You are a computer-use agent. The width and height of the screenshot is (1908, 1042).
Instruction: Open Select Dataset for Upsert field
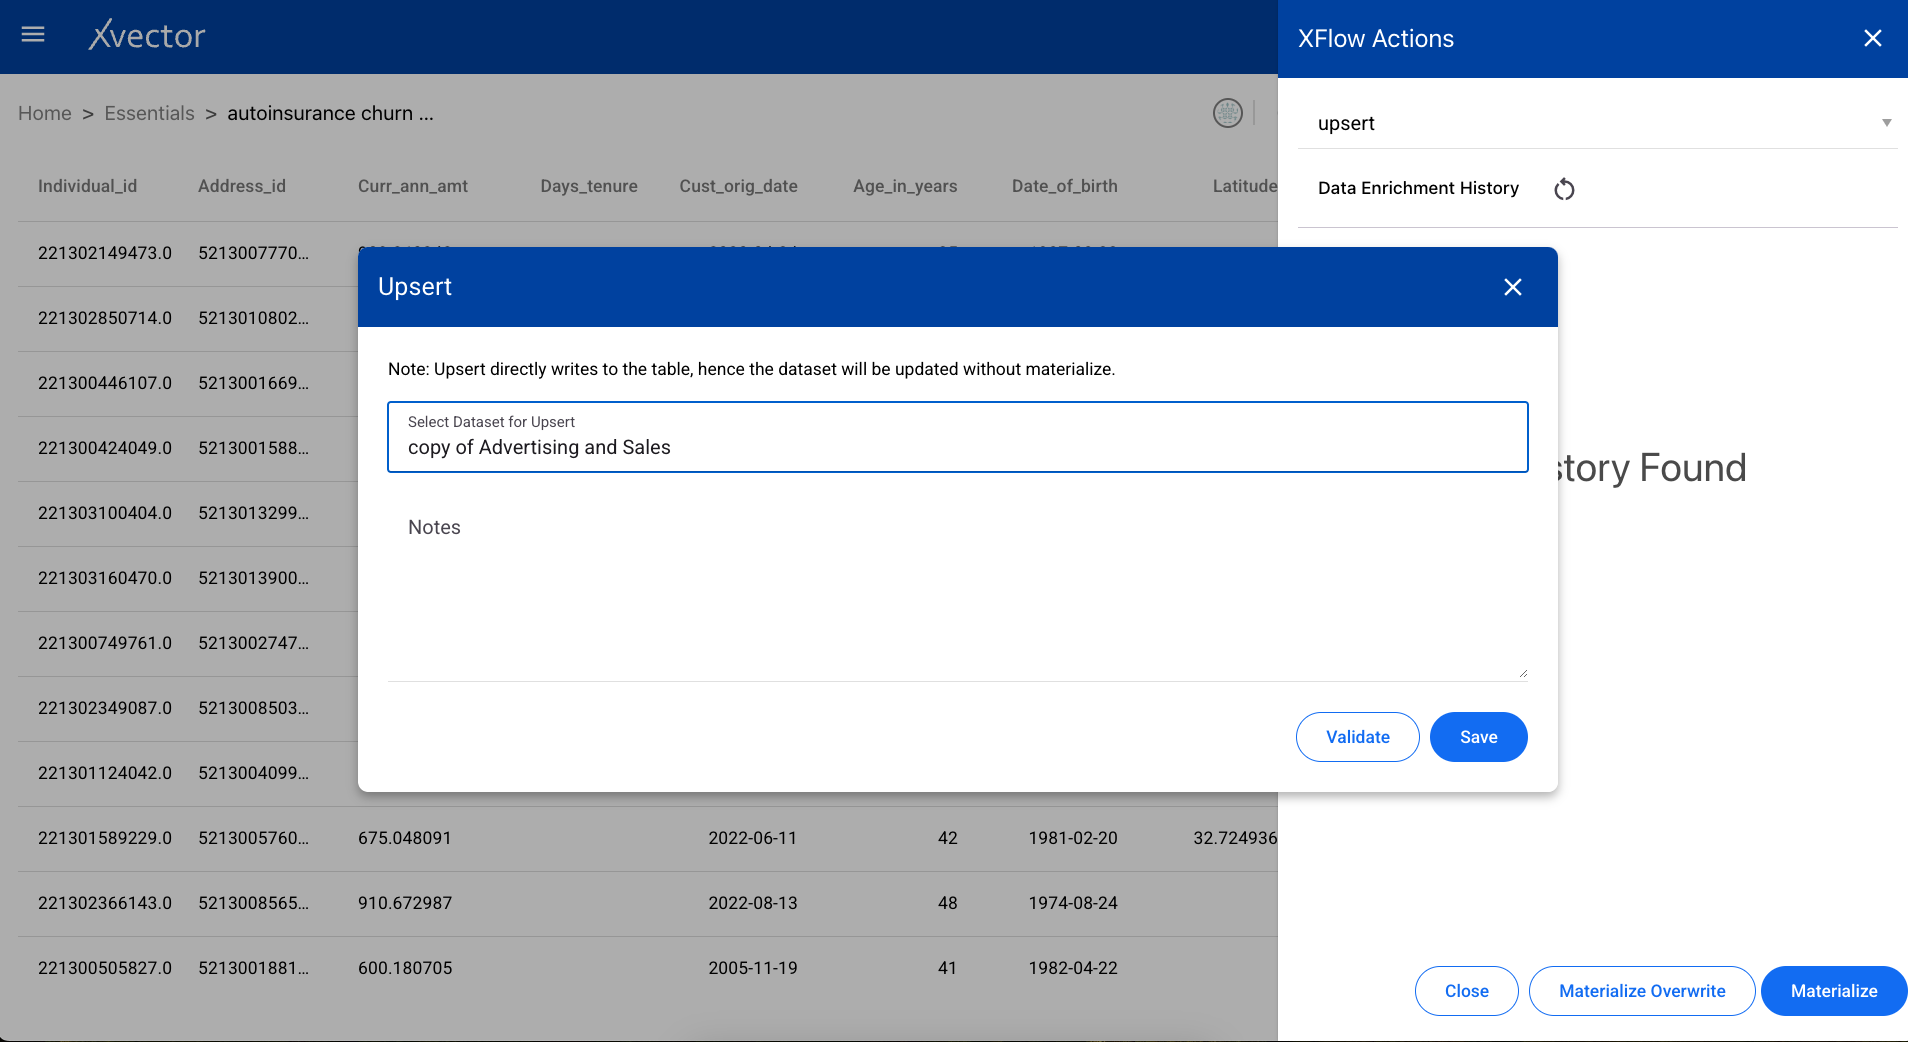click(x=958, y=437)
